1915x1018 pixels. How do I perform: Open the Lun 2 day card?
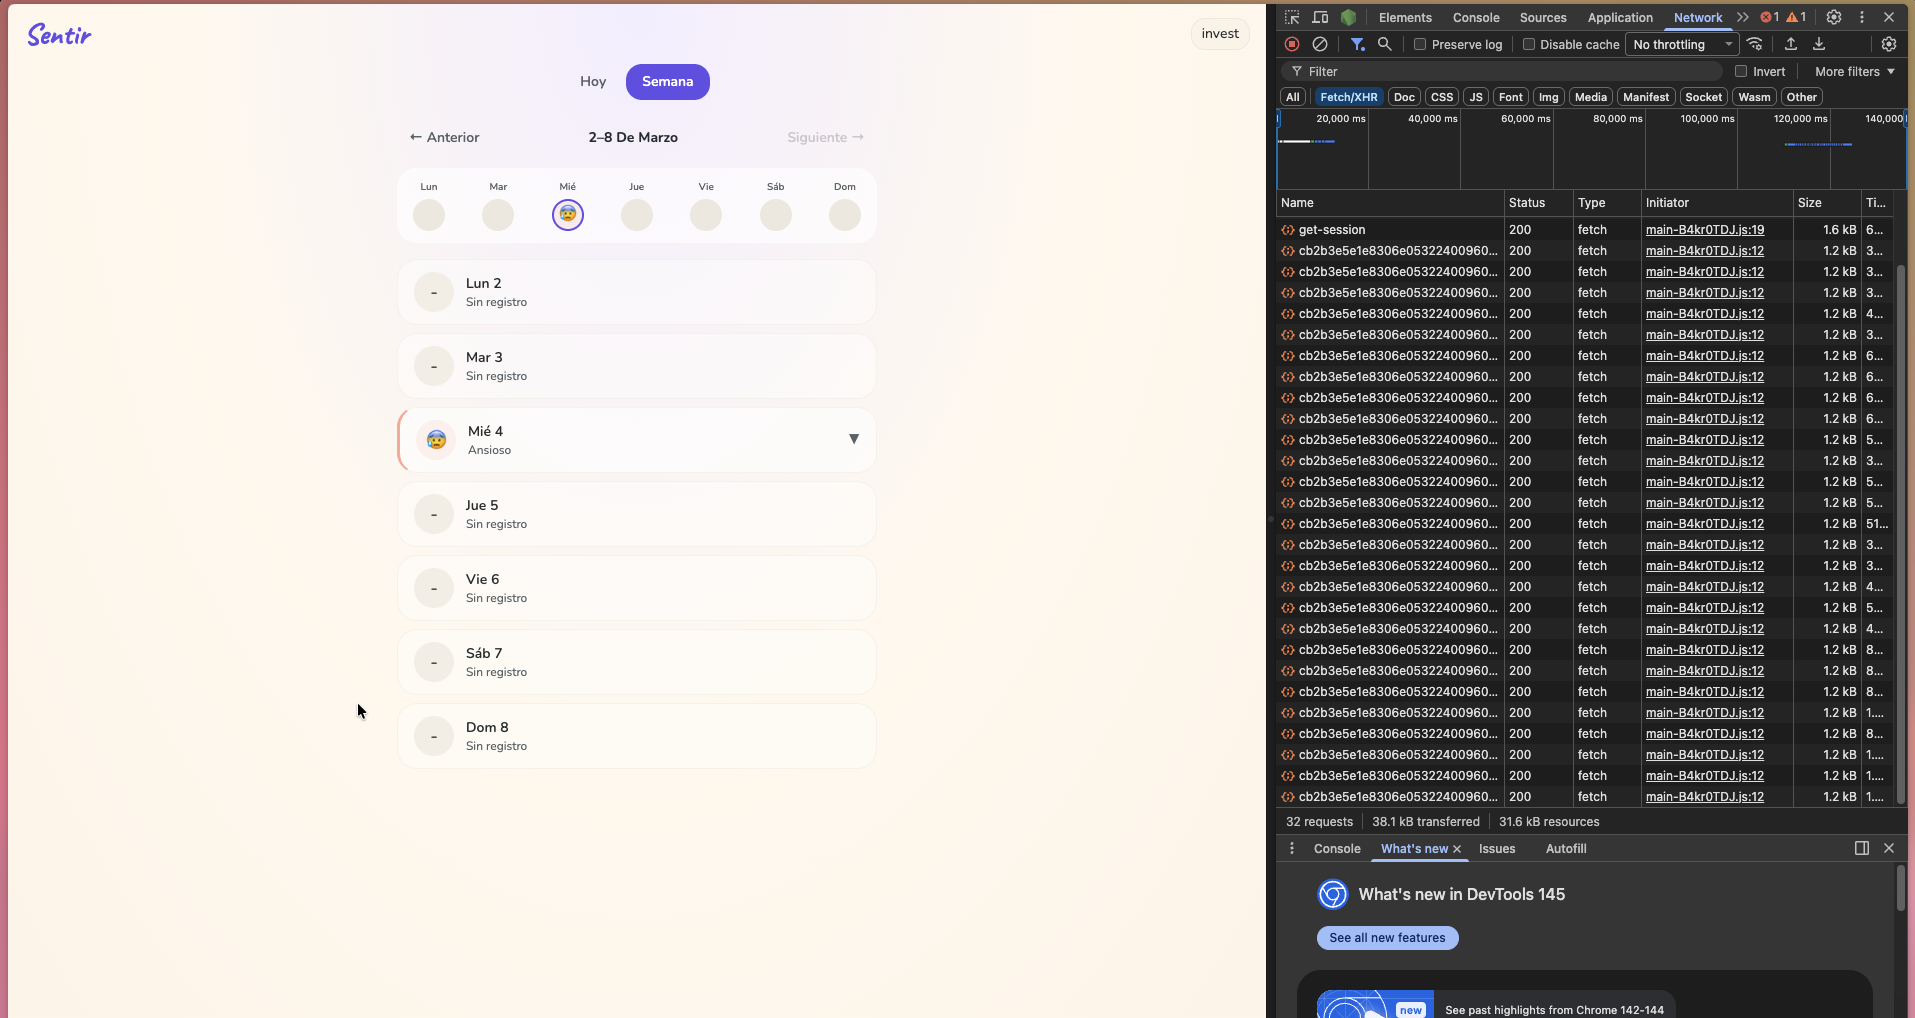637,292
